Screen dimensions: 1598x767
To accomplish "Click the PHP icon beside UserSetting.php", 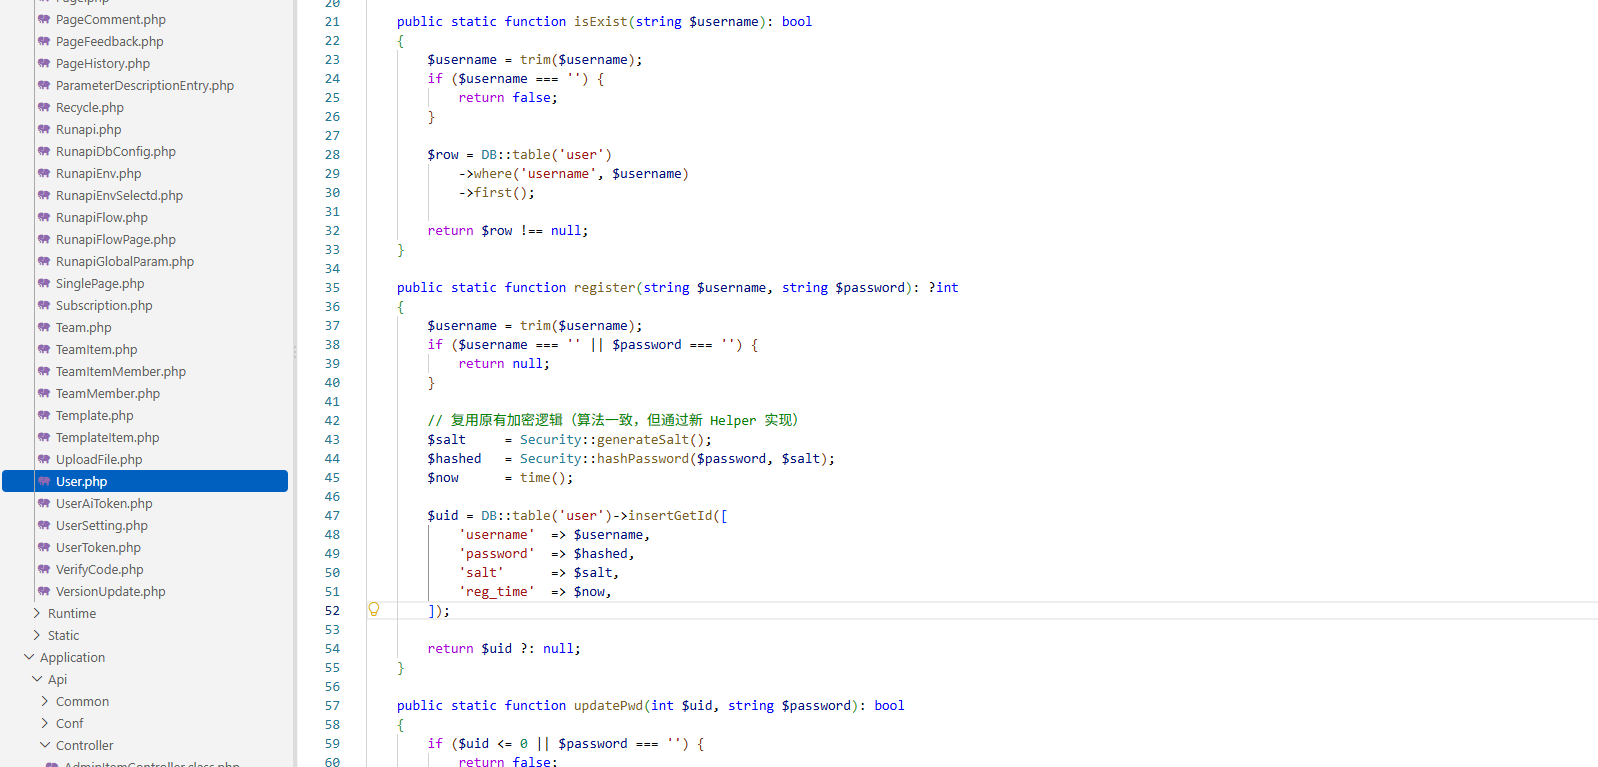I will click(44, 525).
